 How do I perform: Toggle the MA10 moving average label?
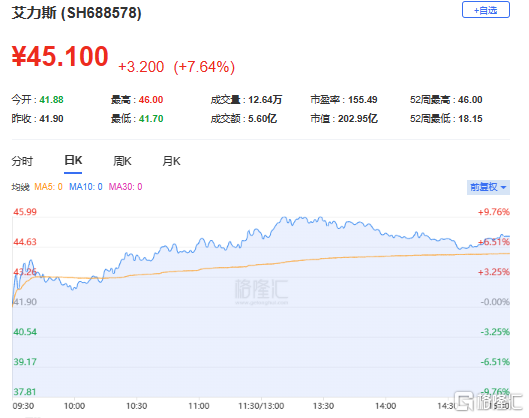(86, 187)
